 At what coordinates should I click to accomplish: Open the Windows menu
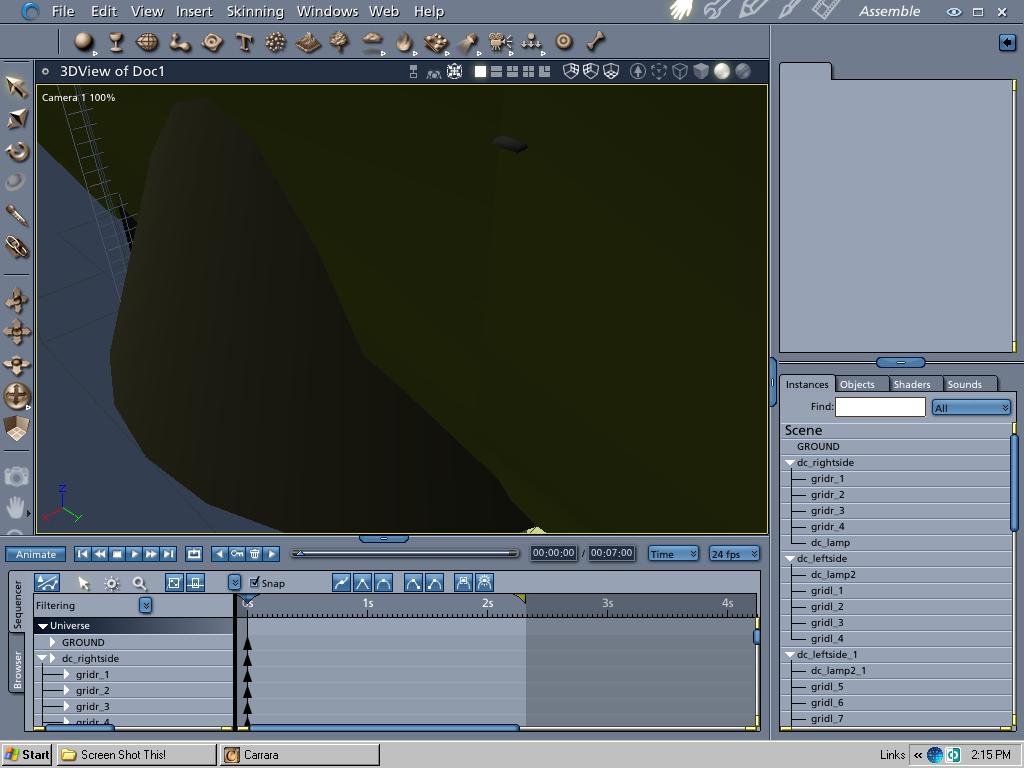point(327,11)
